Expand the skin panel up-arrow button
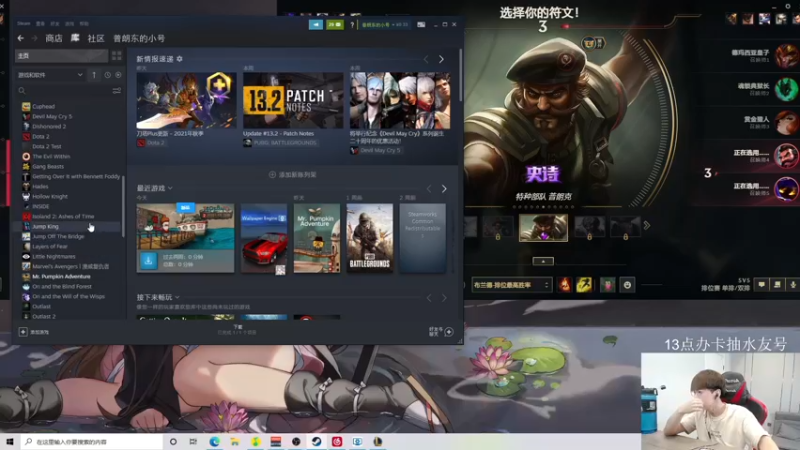Viewport: 800px width, 450px height. coord(543,261)
